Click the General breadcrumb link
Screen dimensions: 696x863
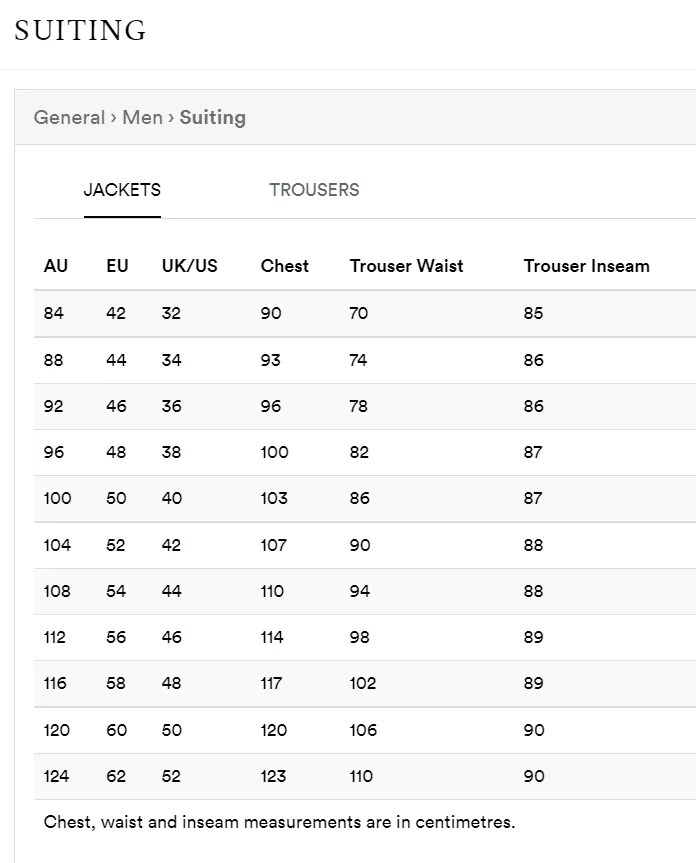click(68, 117)
